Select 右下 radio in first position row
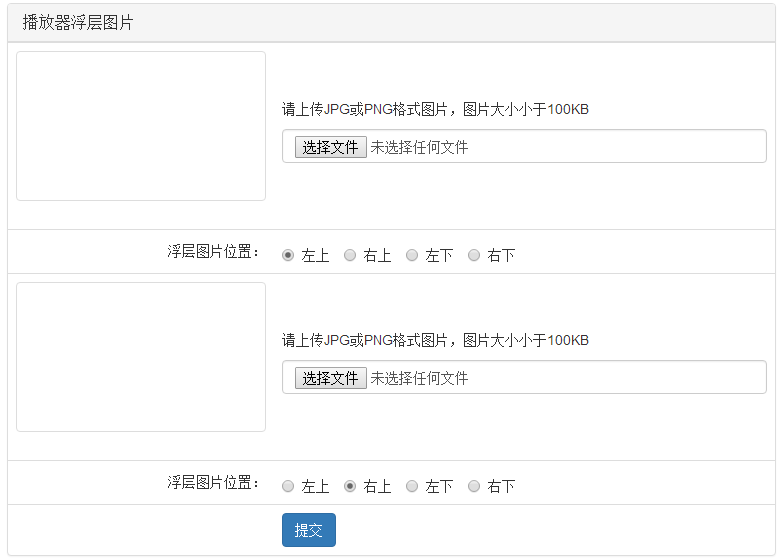The image size is (783, 560). (x=474, y=255)
